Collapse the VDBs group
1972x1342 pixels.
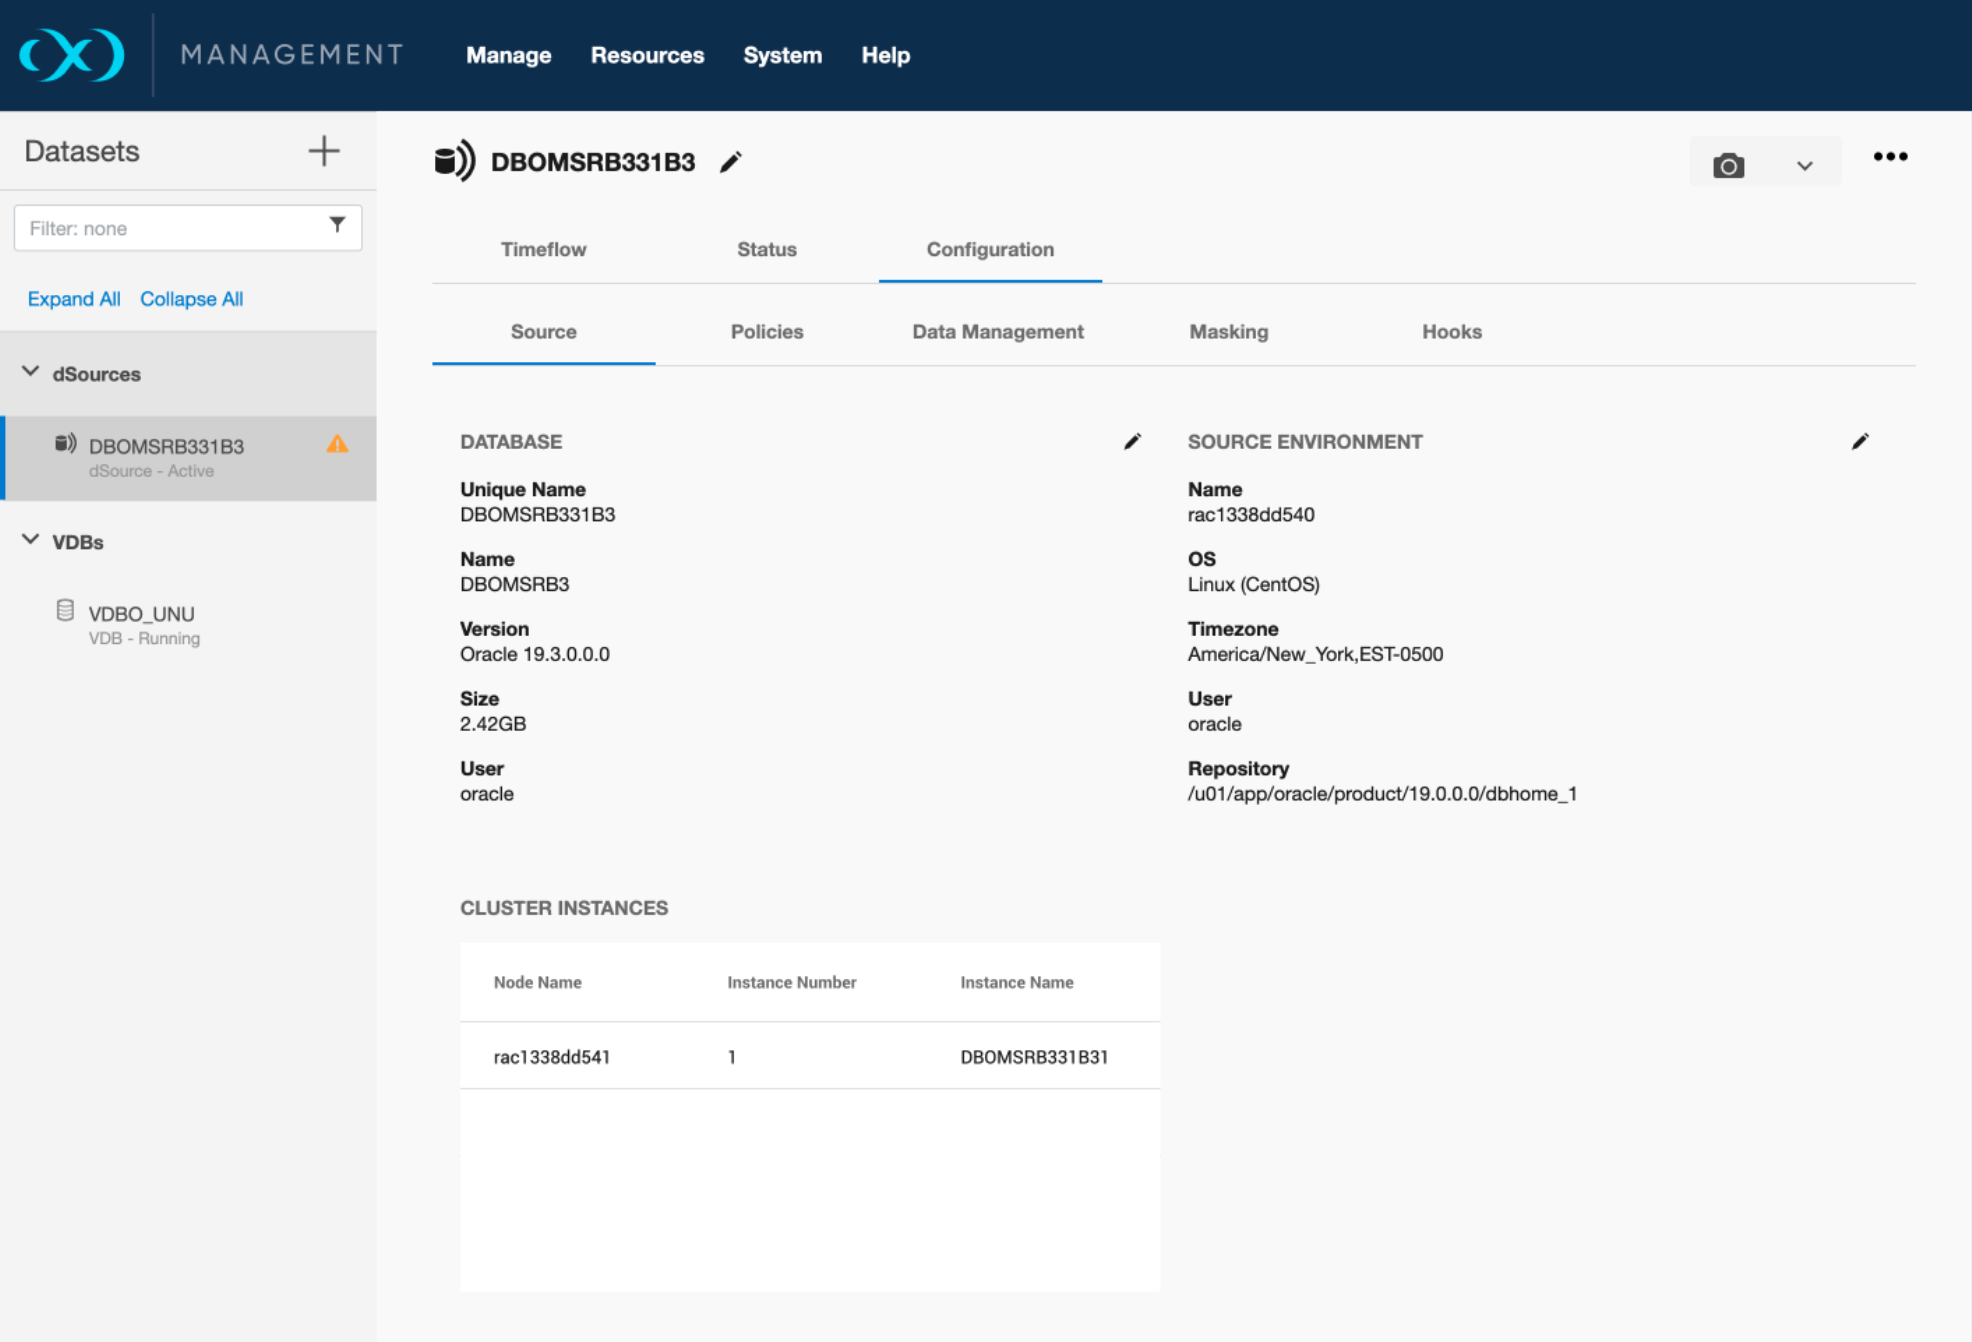tap(31, 540)
